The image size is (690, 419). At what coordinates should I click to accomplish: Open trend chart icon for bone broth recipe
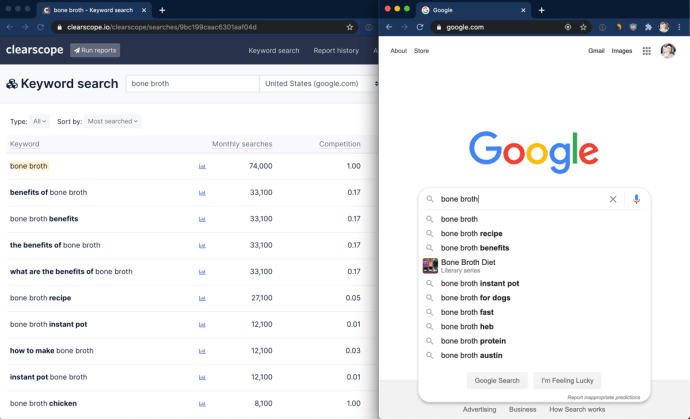202,298
